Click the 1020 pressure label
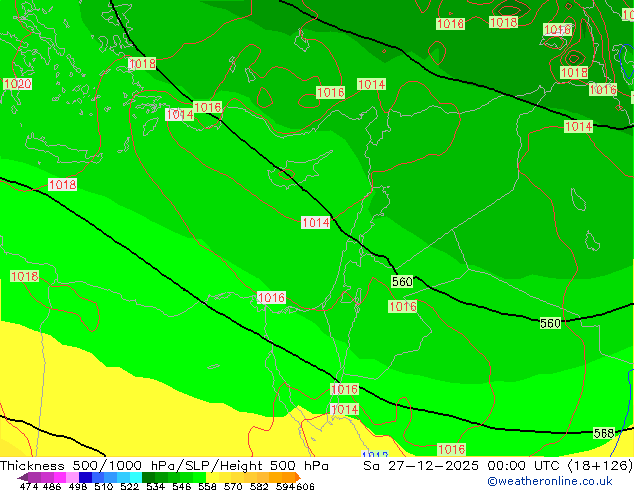 pyautogui.click(x=17, y=84)
